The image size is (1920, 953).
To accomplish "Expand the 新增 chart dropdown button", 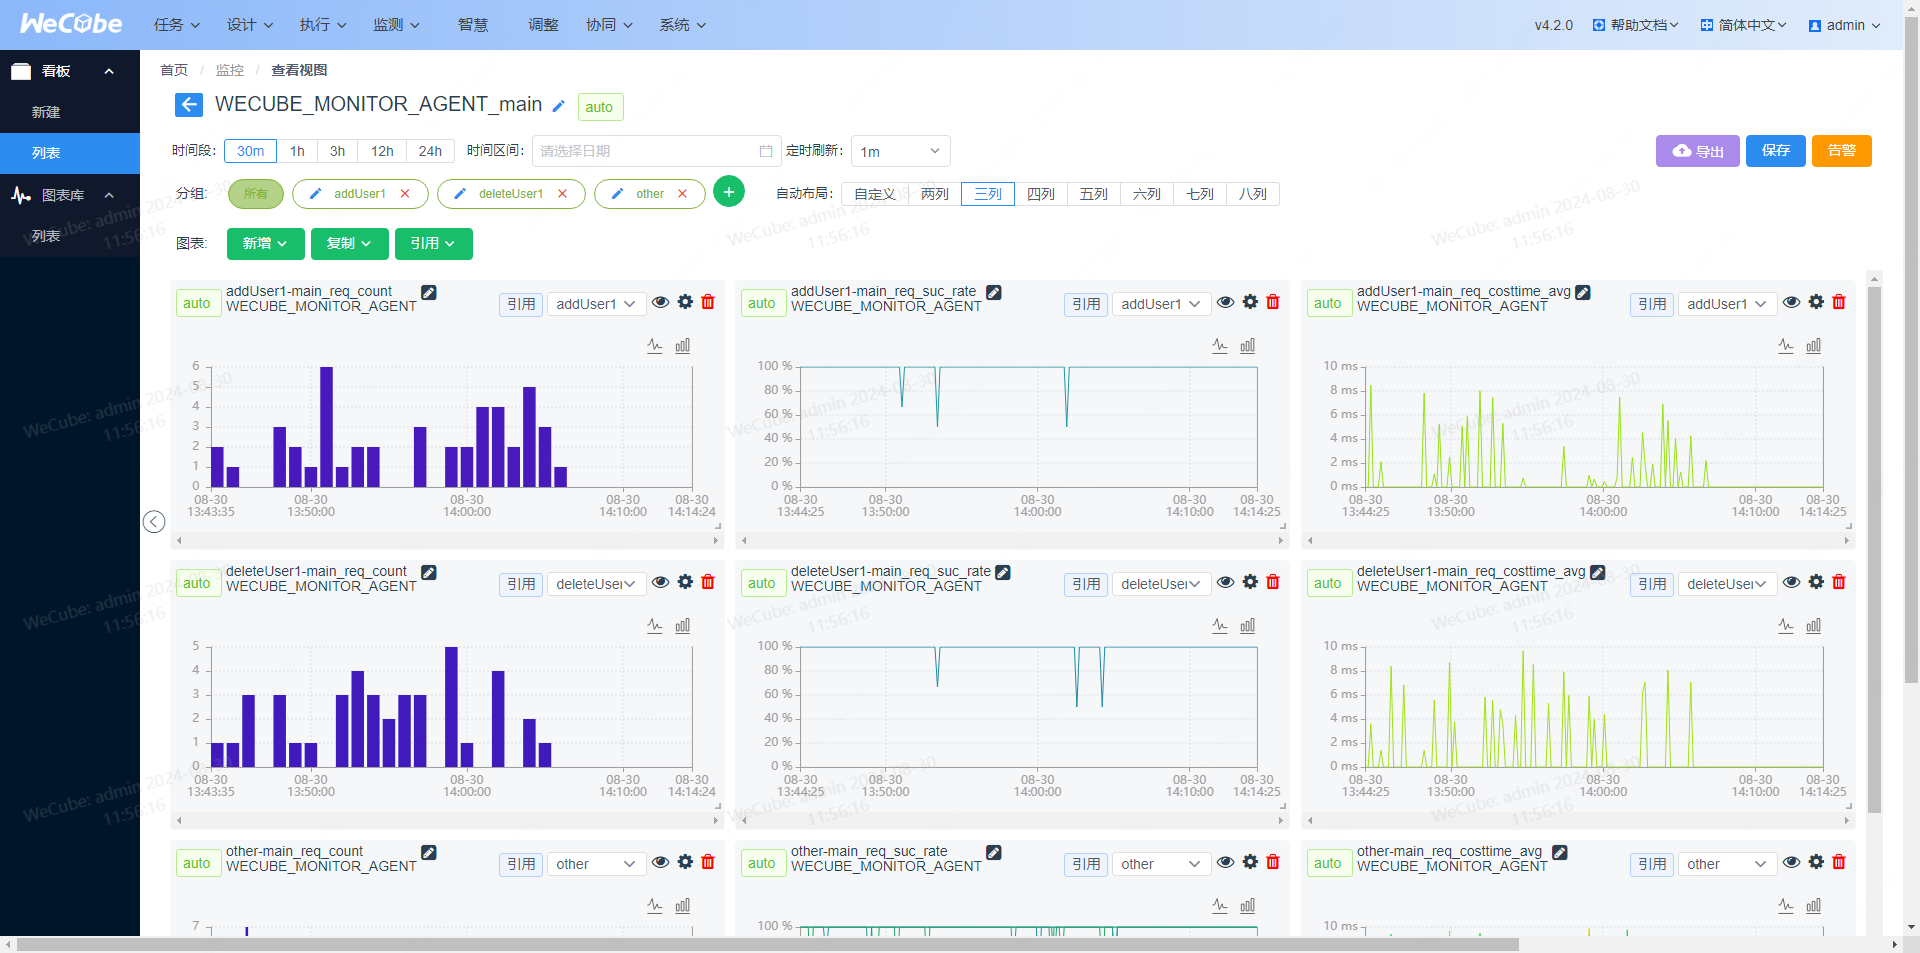I will 265,243.
